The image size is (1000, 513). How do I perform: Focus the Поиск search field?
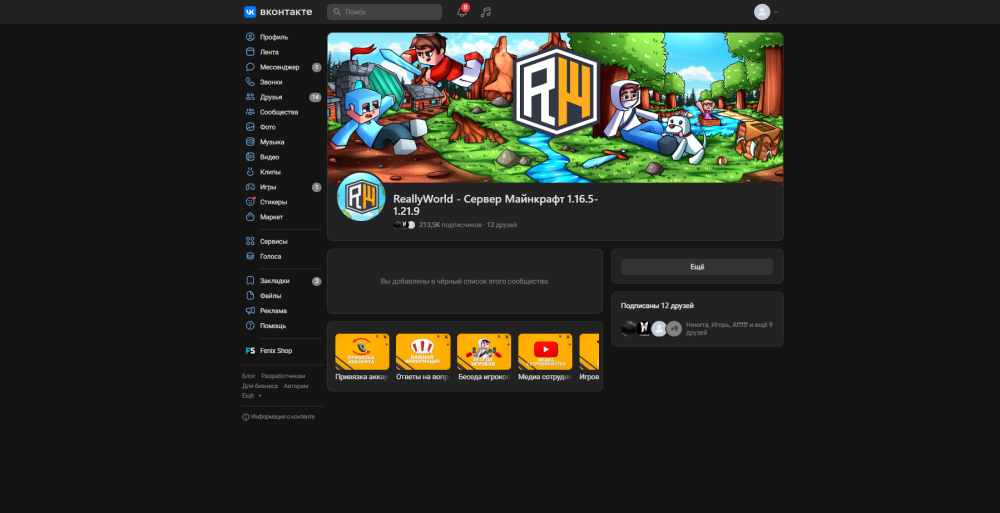pyautogui.click(x=385, y=12)
